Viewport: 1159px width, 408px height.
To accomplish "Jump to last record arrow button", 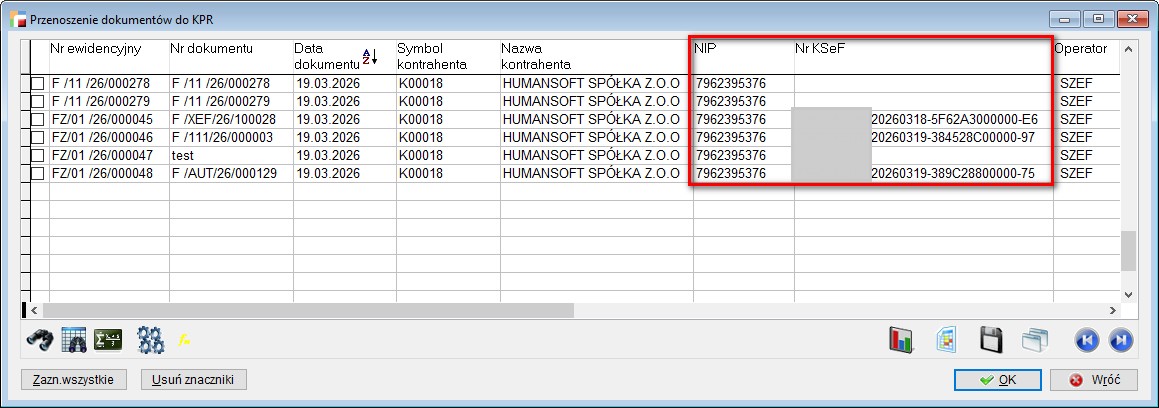I will [x=1121, y=340].
